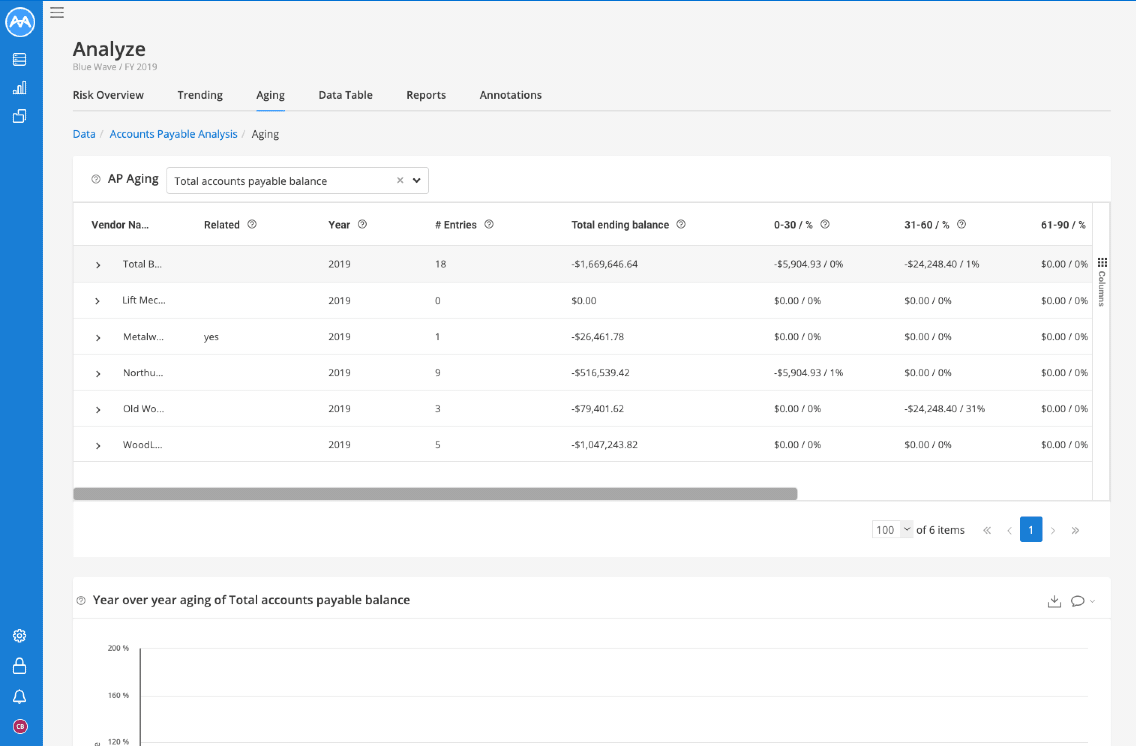Click the MindBridge logo icon
Screen dimensions: 1136x746
[x=20, y=22]
